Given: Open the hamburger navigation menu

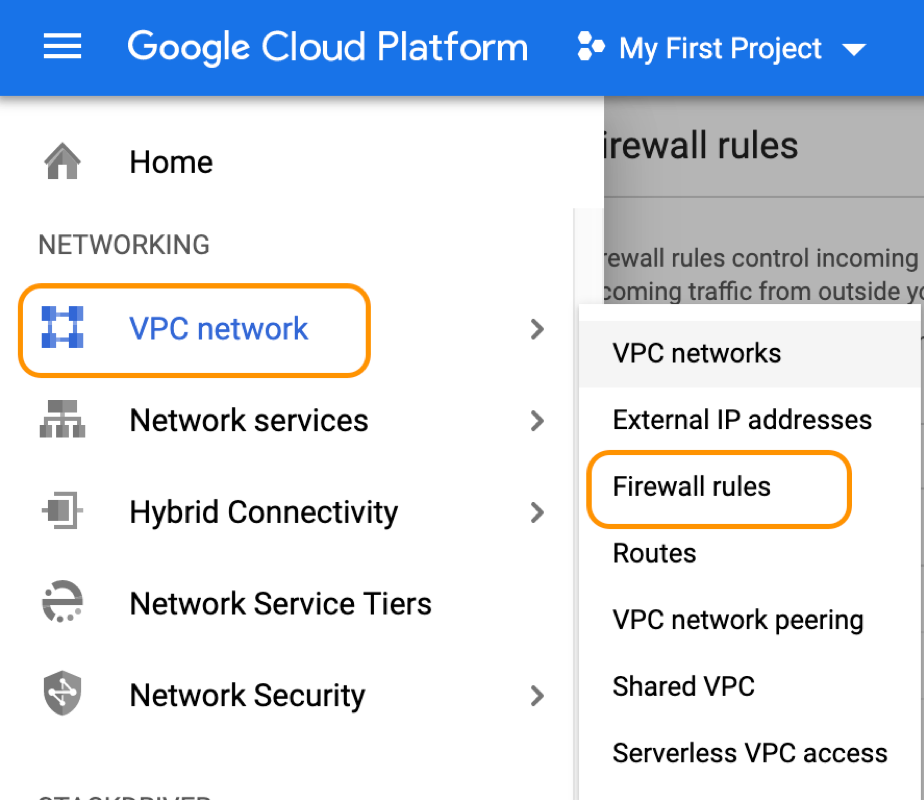Looking at the screenshot, I should click(x=62, y=47).
